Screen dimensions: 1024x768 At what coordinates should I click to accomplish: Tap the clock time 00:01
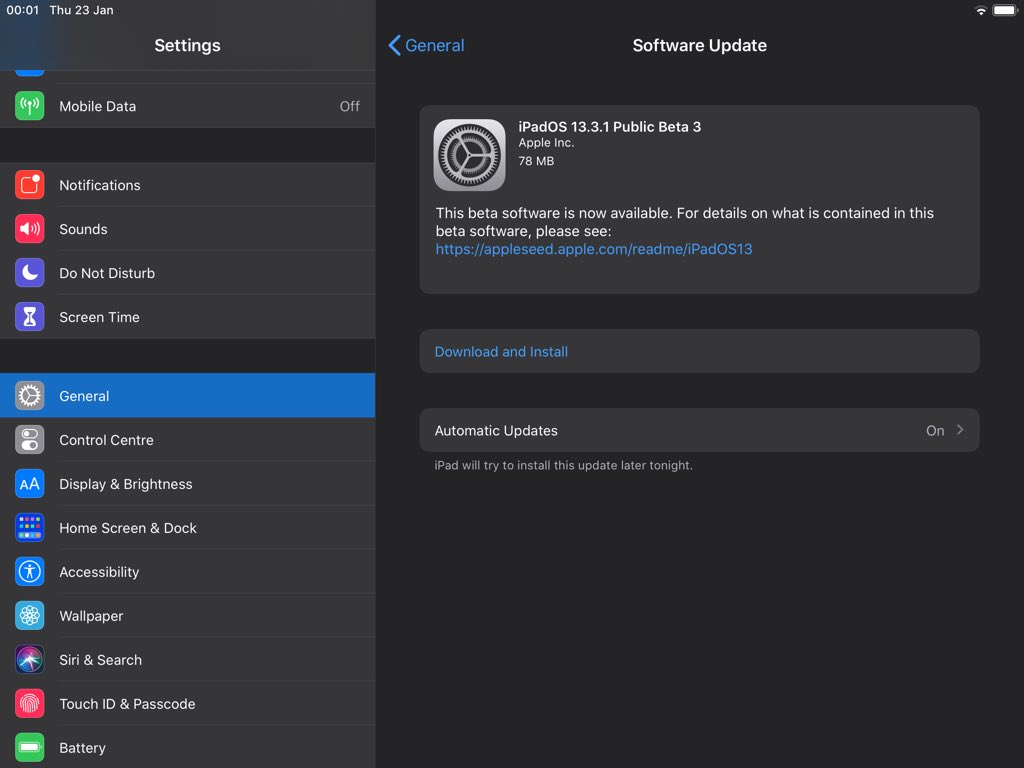pyautogui.click(x=23, y=10)
